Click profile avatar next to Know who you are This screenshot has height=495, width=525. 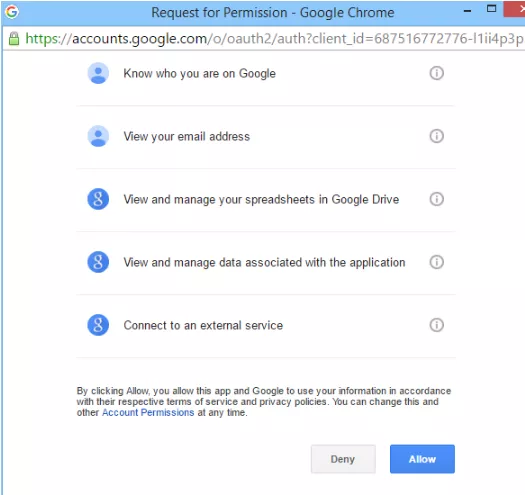point(98,73)
